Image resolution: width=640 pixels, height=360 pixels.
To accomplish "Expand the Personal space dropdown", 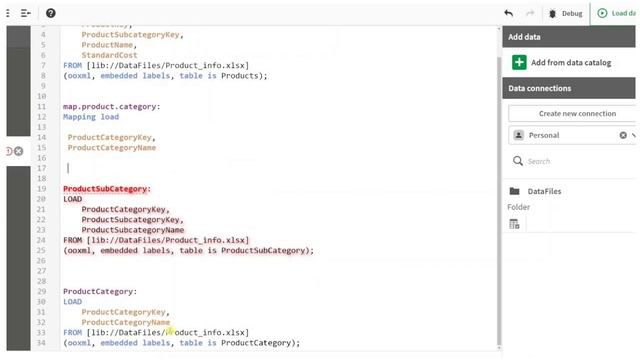I will pyautogui.click(x=634, y=135).
